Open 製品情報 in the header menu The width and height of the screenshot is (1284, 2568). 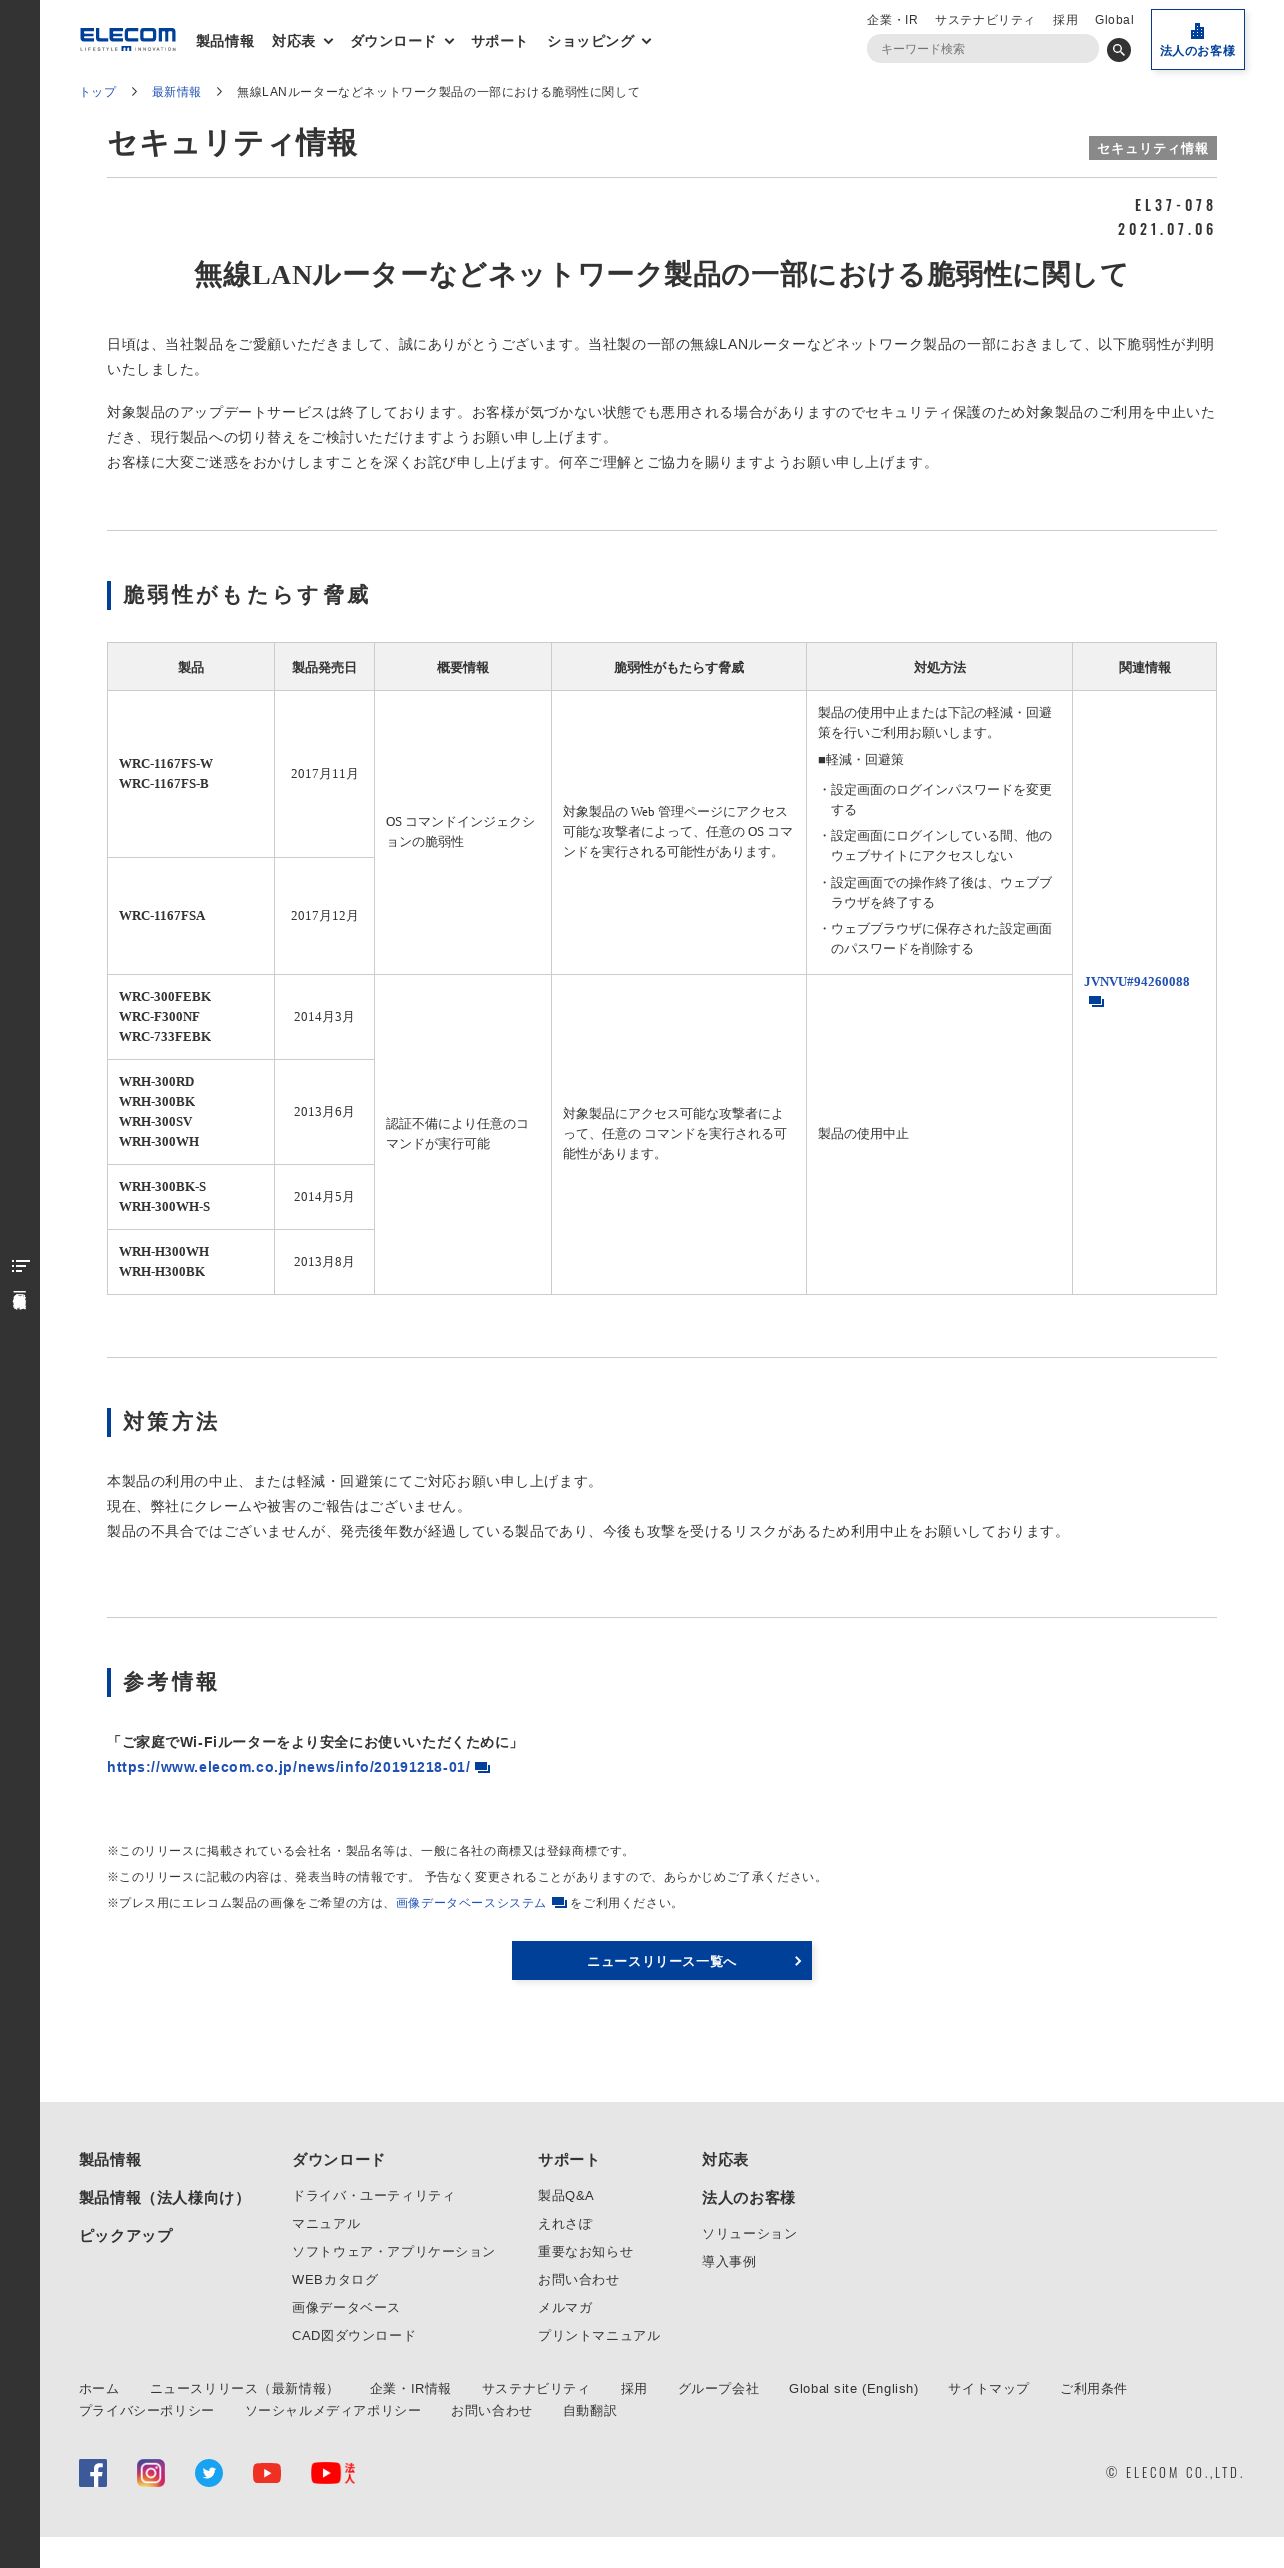[x=225, y=41]
